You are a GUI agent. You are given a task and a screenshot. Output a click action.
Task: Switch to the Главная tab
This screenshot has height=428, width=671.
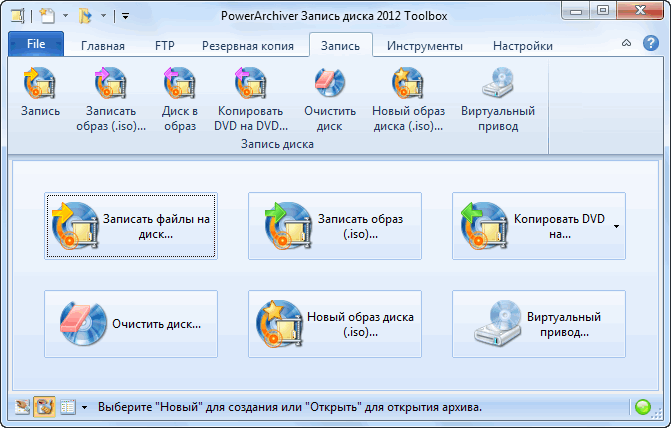click(103, 46)
